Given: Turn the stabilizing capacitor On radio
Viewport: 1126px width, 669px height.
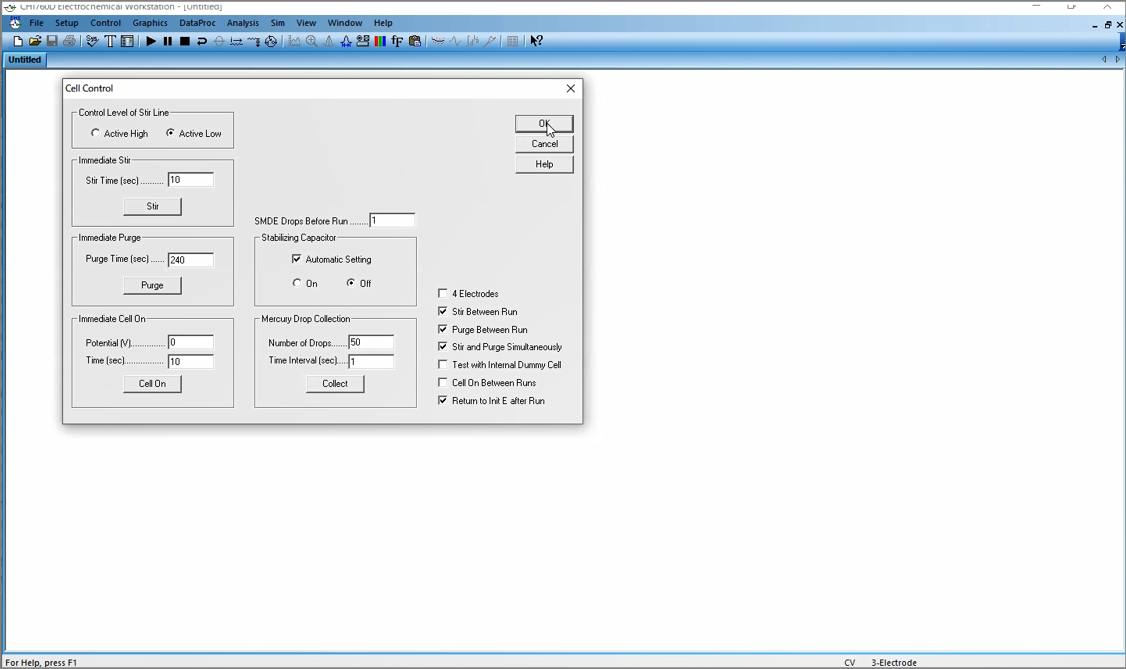Looking at the screenshot, I should 297,284.
